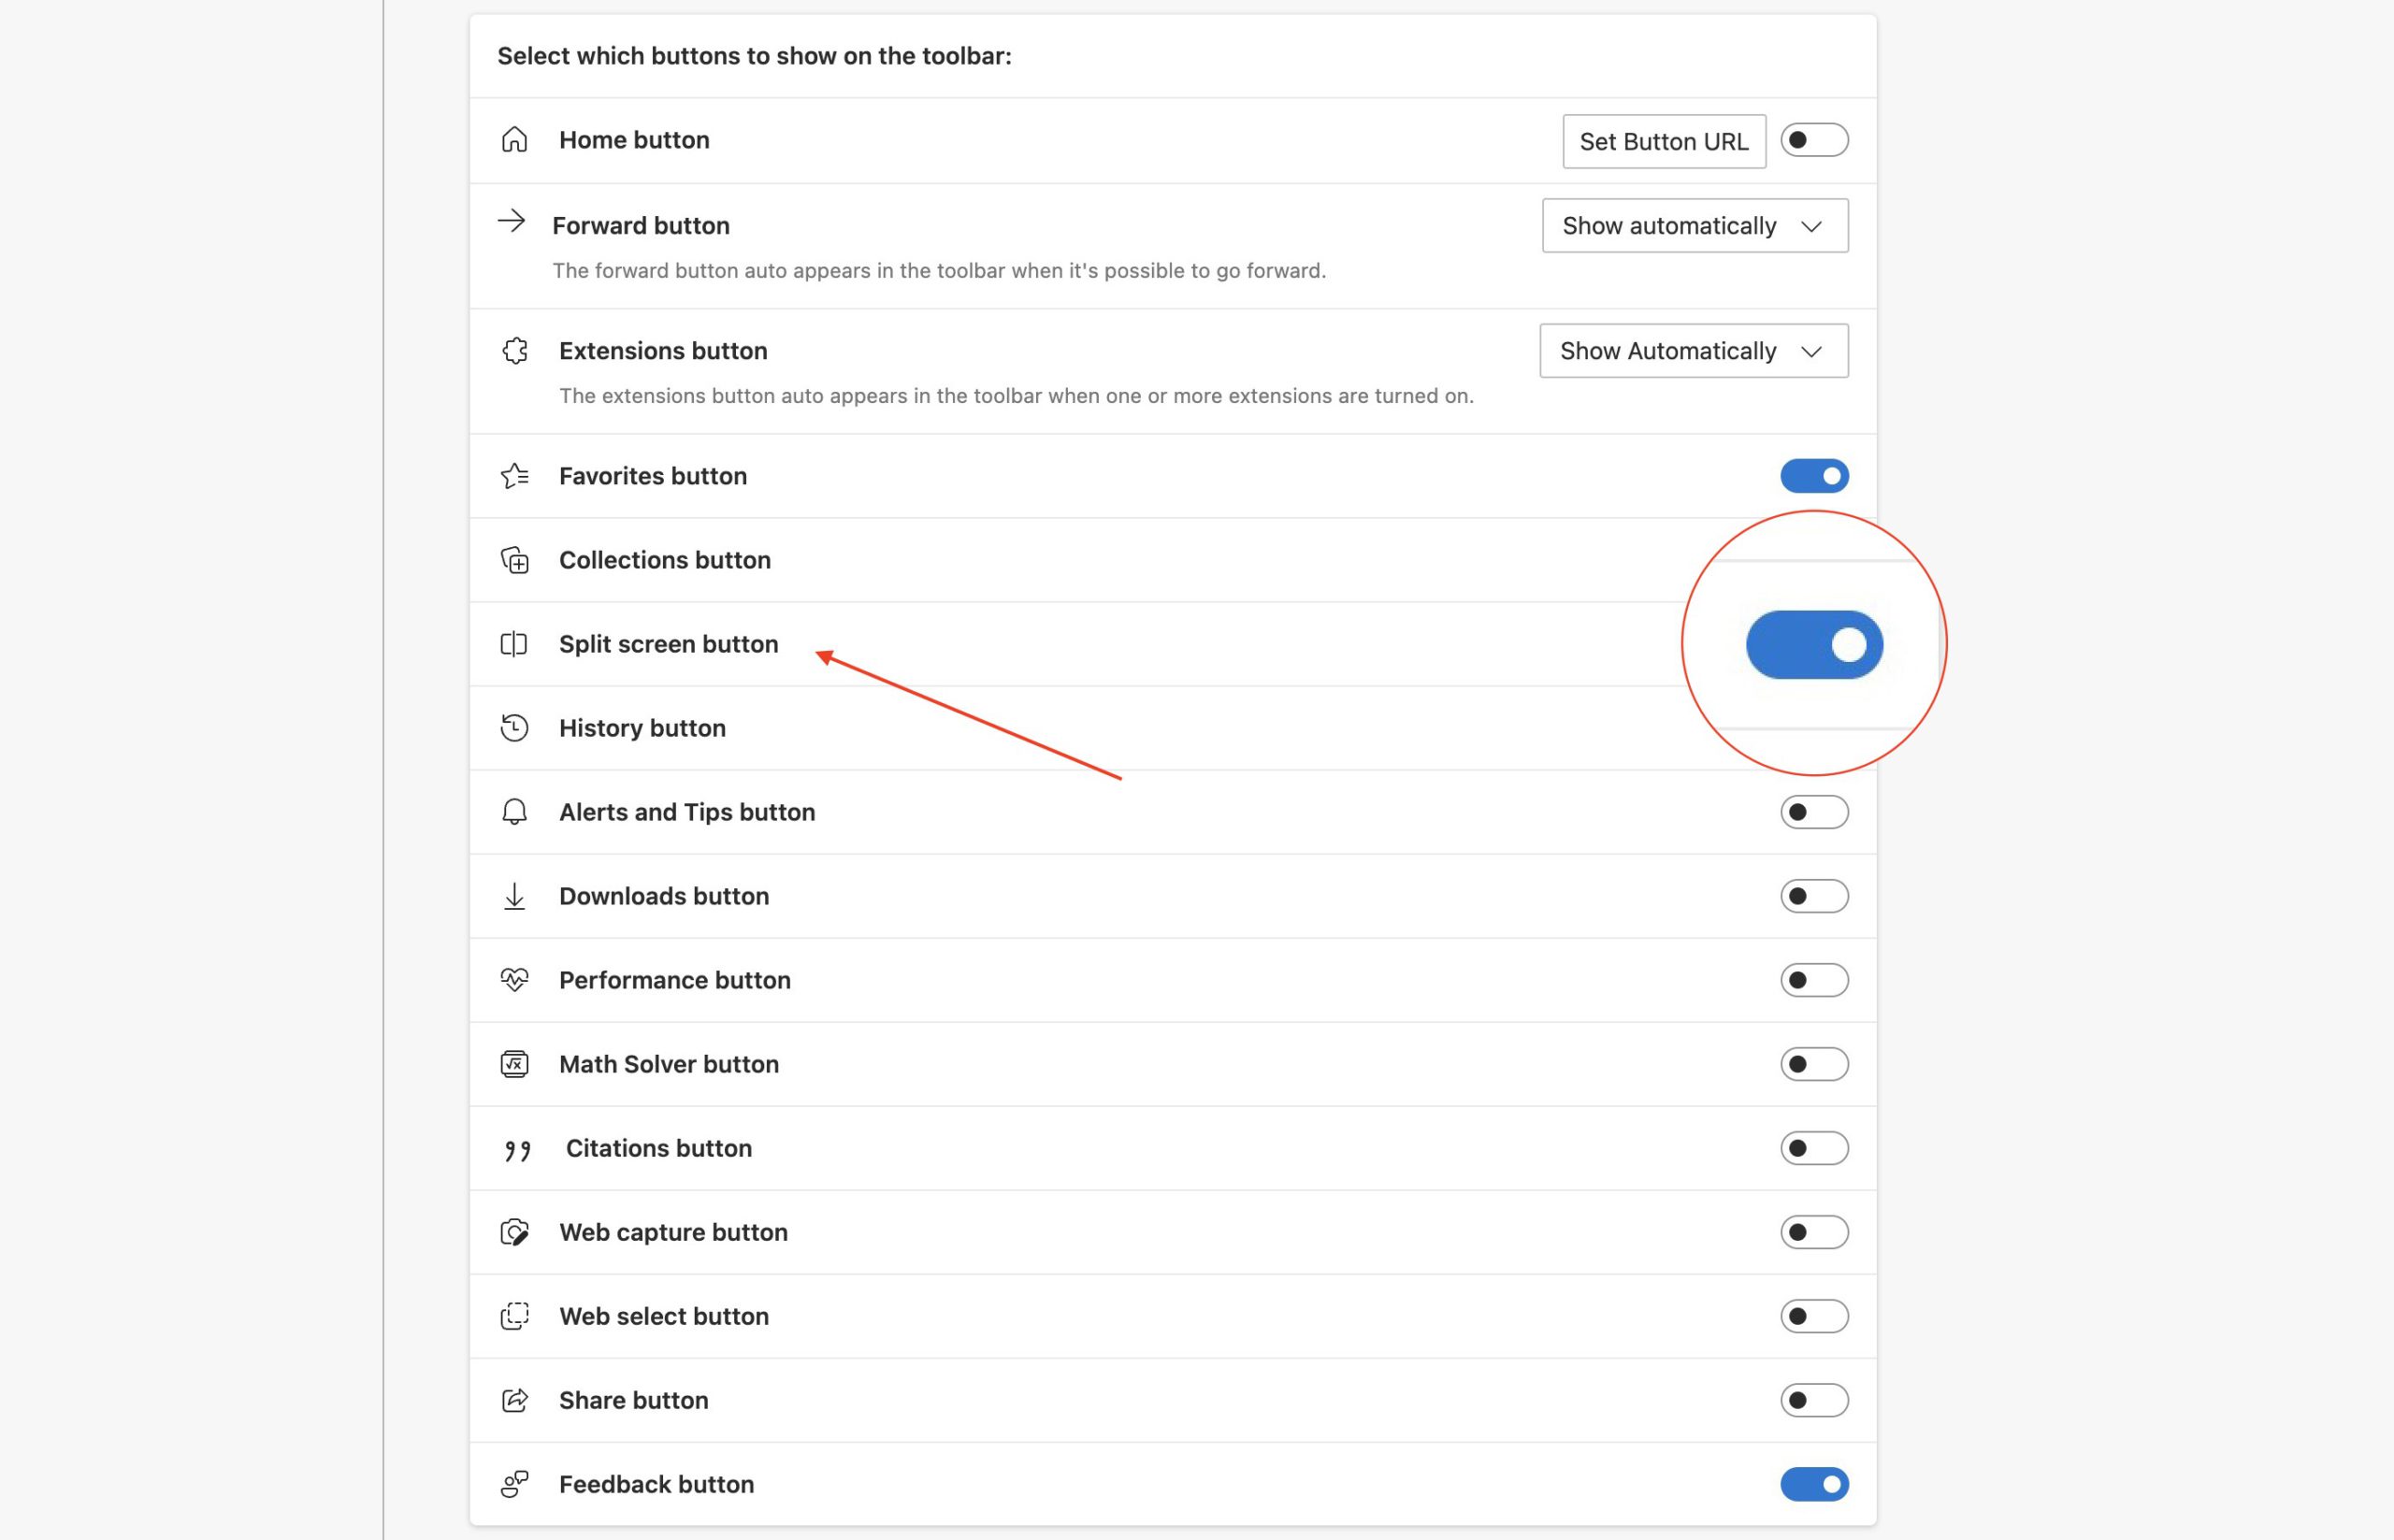Click the History clock icon

(x=514, y=728)
